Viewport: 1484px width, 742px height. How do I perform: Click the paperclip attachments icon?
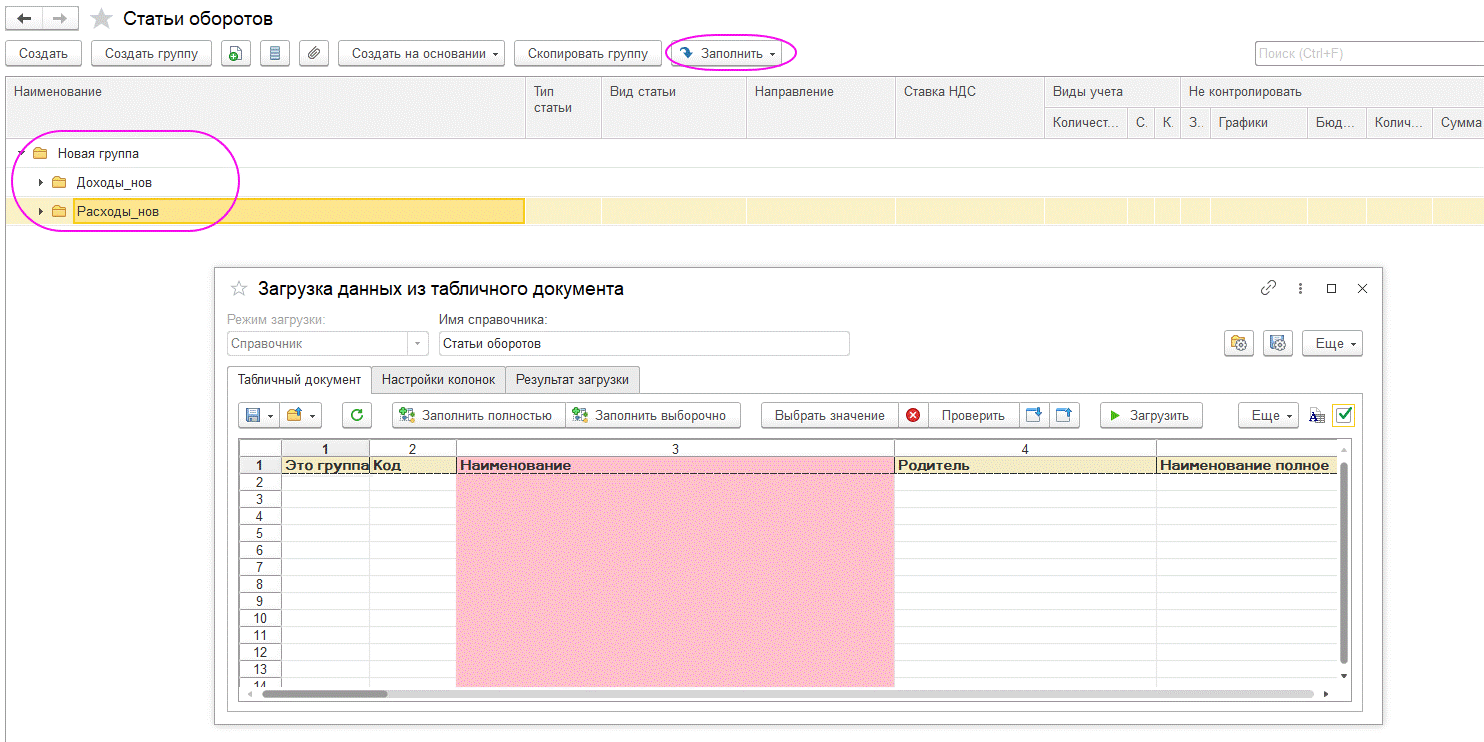coord(313,54)
